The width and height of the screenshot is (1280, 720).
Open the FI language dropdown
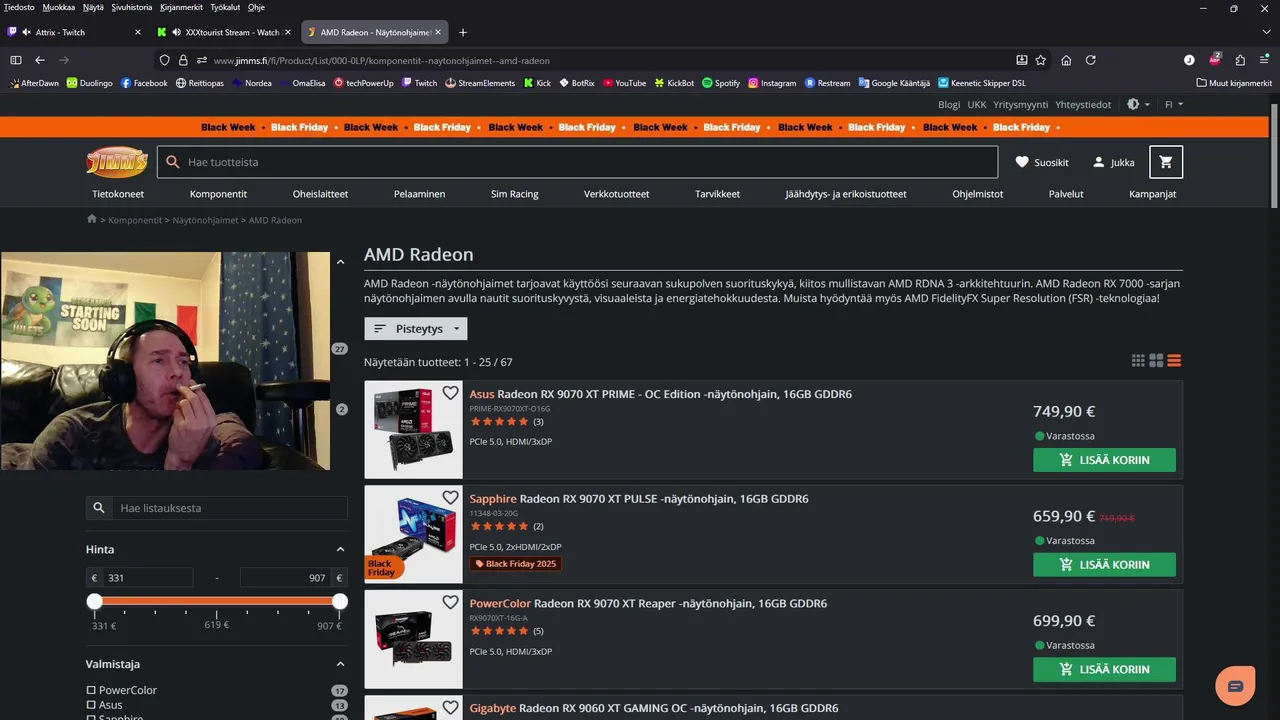(1174, 104)
